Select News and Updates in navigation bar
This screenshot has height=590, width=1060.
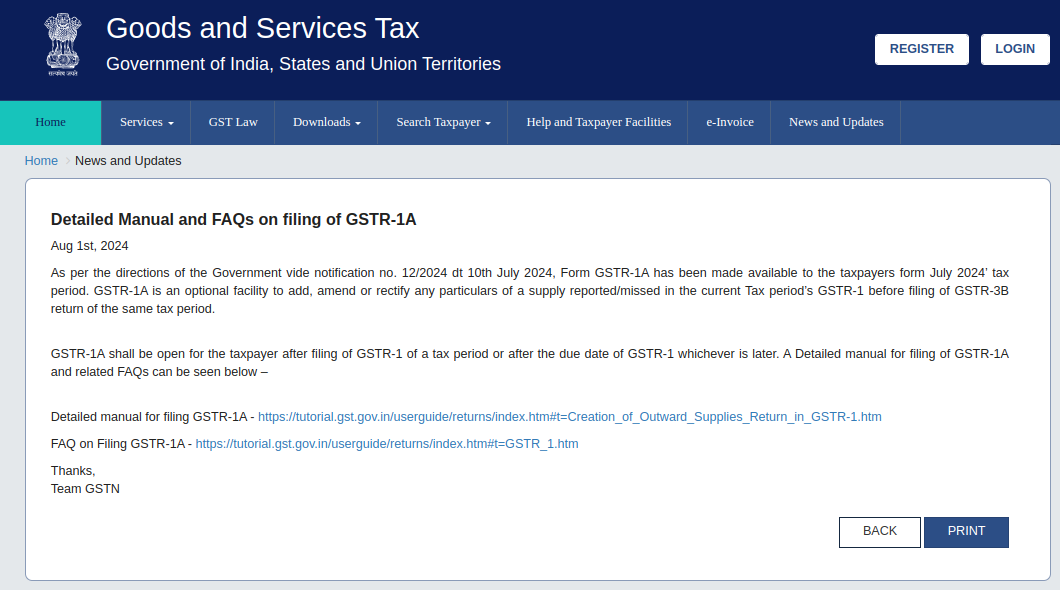point(836,122)
